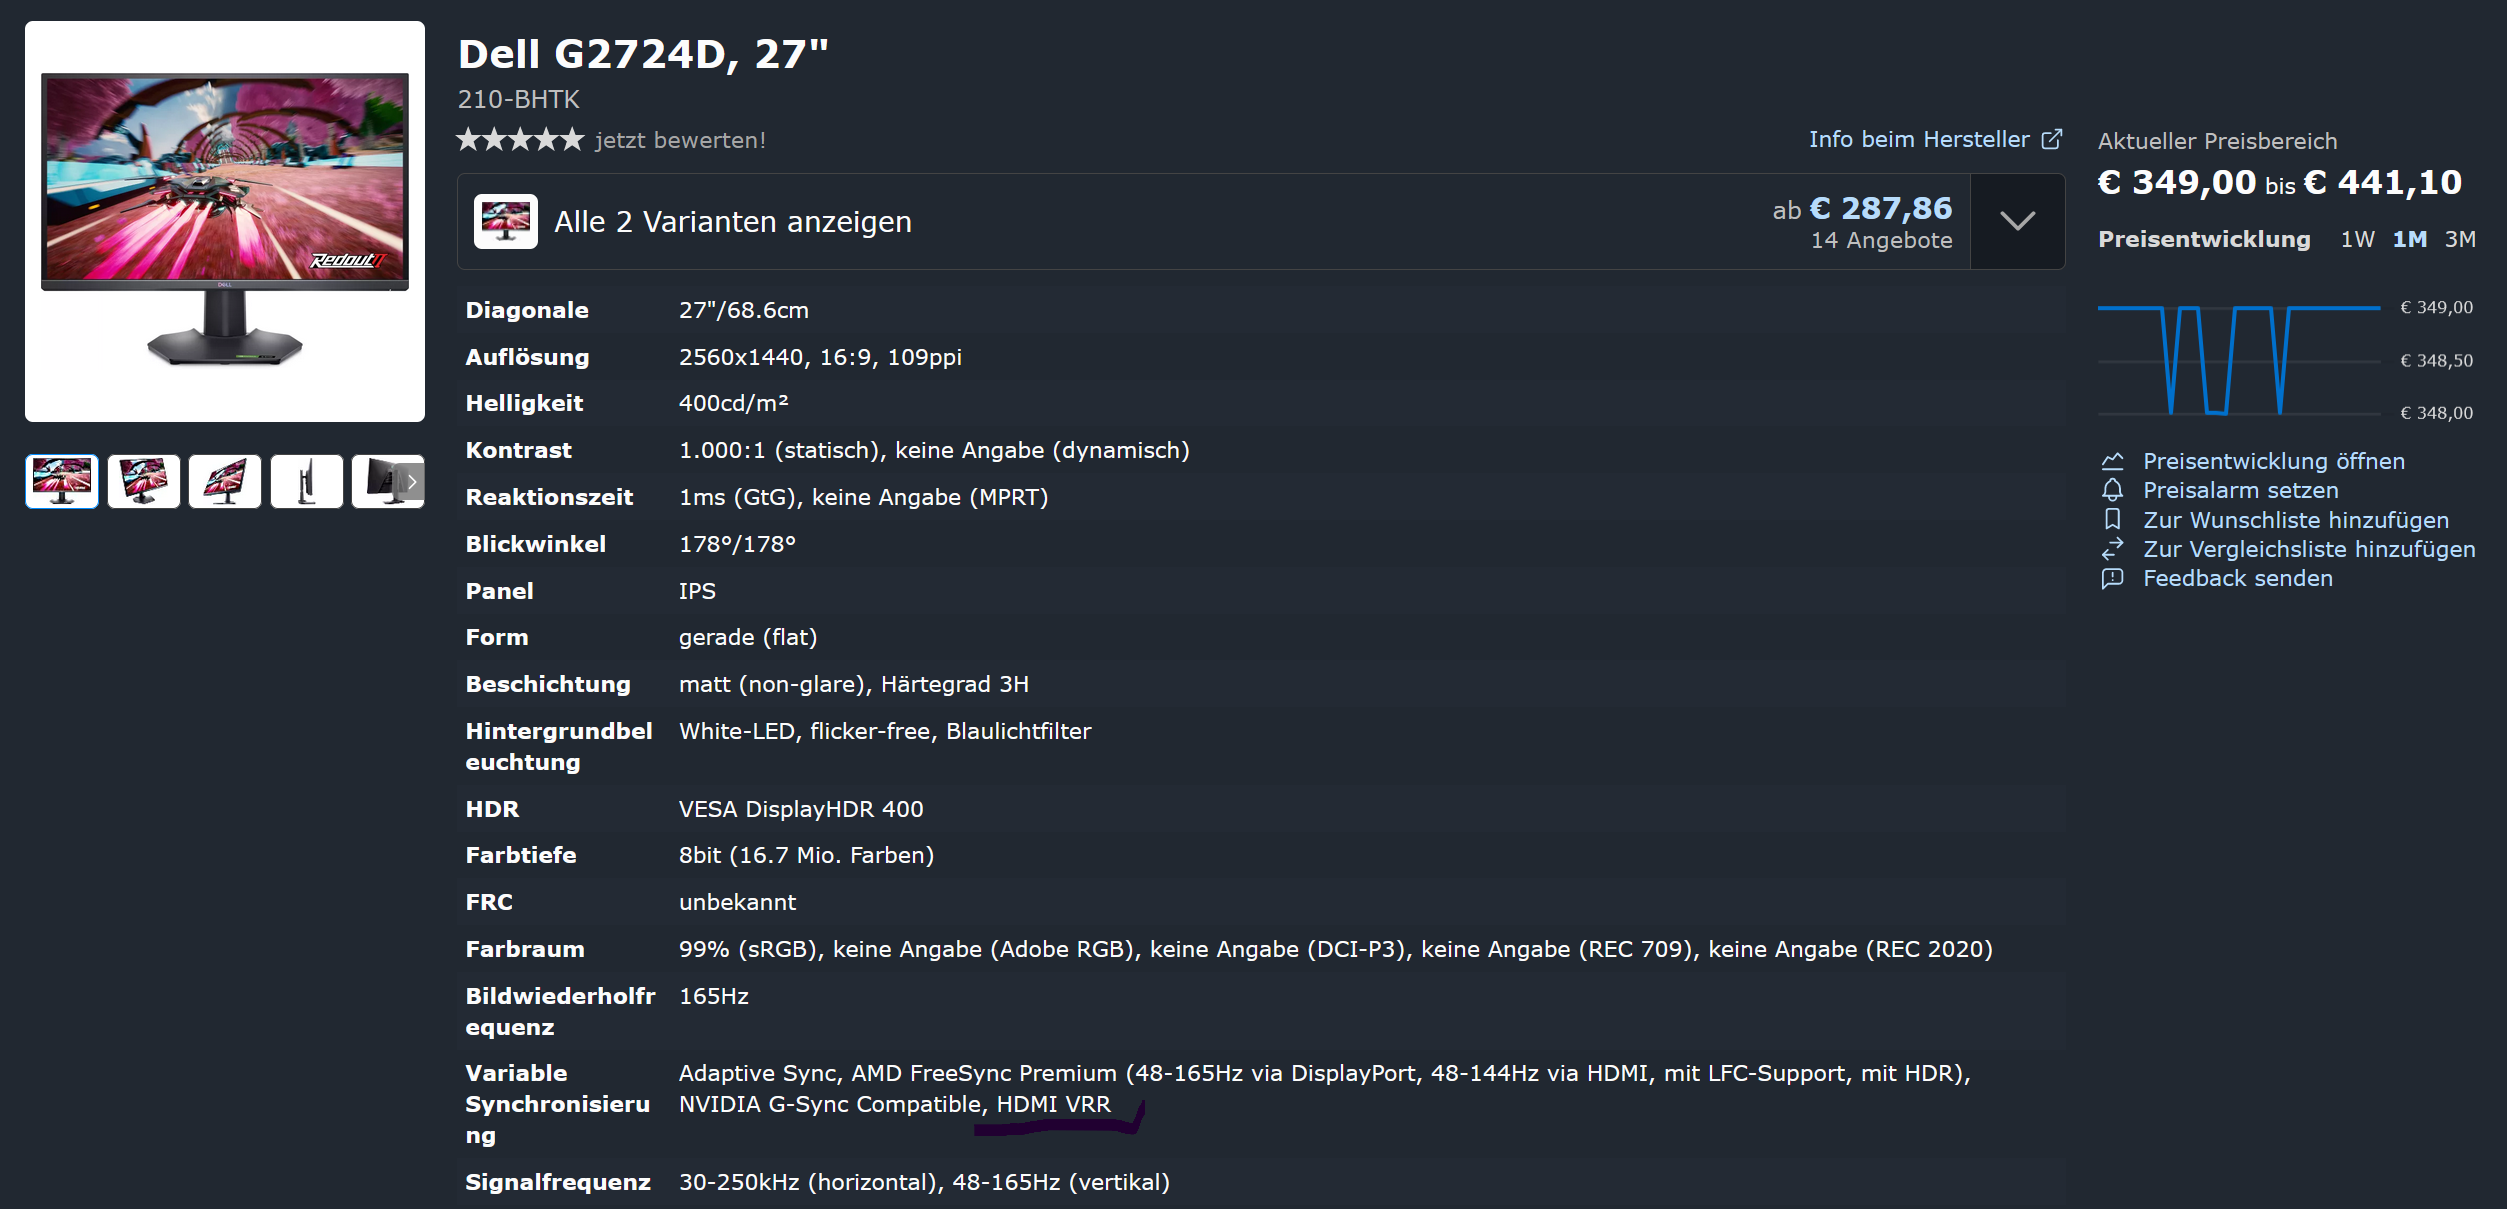Rate product via the star rating

point(519,139)
